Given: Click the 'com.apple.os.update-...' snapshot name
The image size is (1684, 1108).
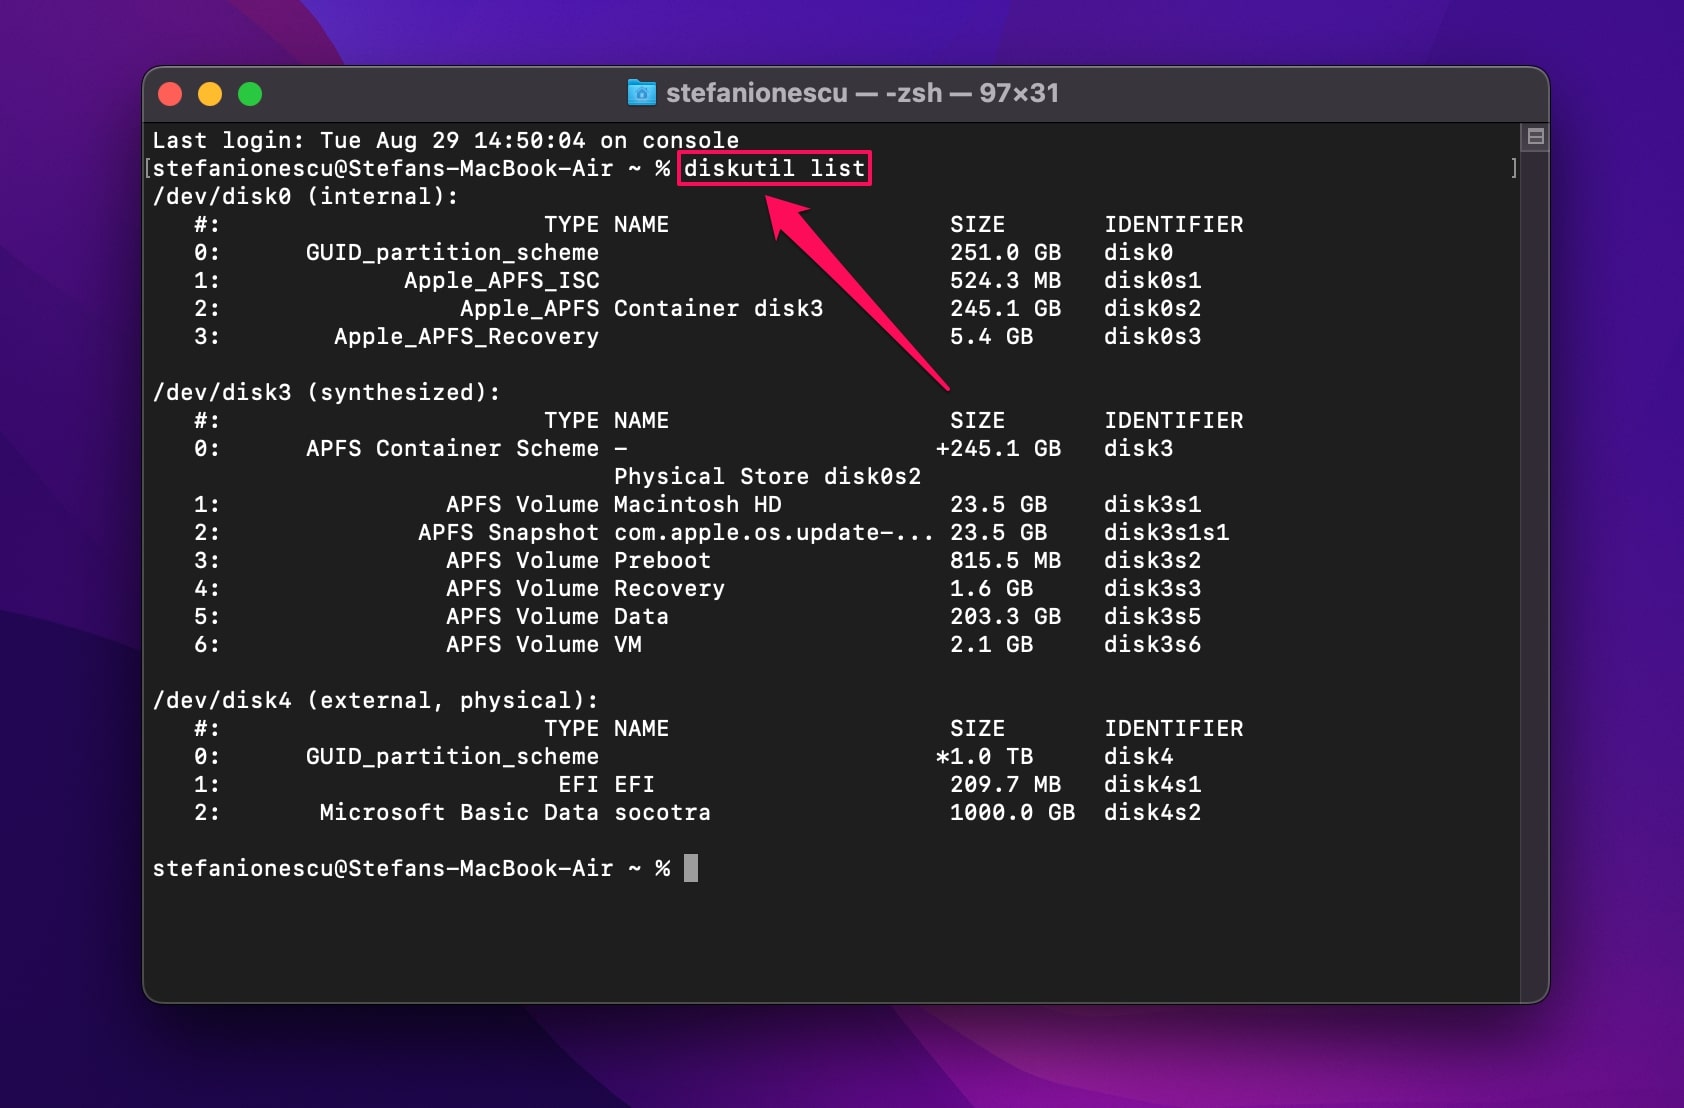Looking at the screenshot, I should click(773, 532).
